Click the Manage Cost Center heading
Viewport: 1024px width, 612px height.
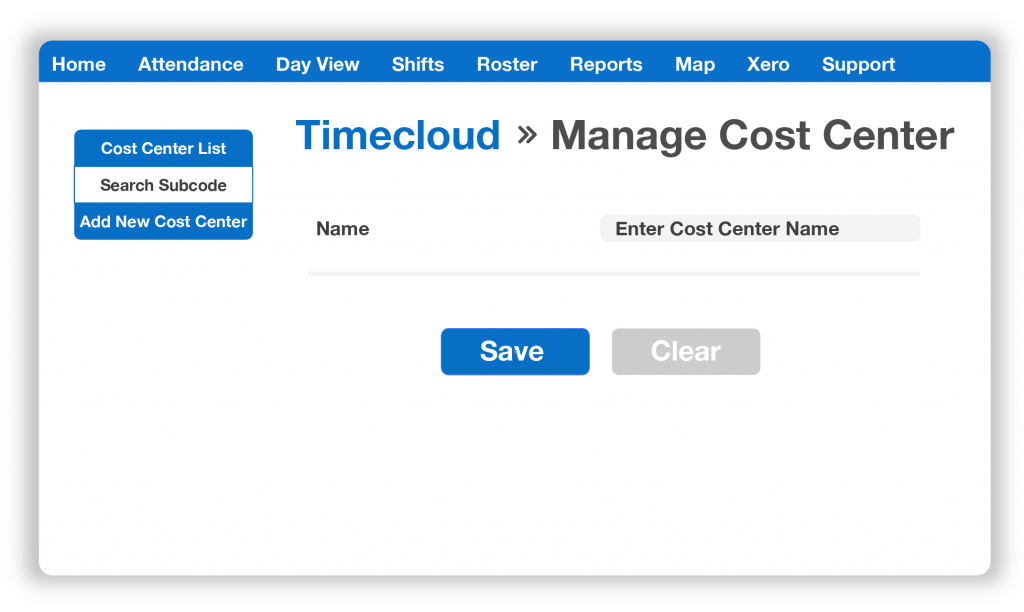[753, 135]
